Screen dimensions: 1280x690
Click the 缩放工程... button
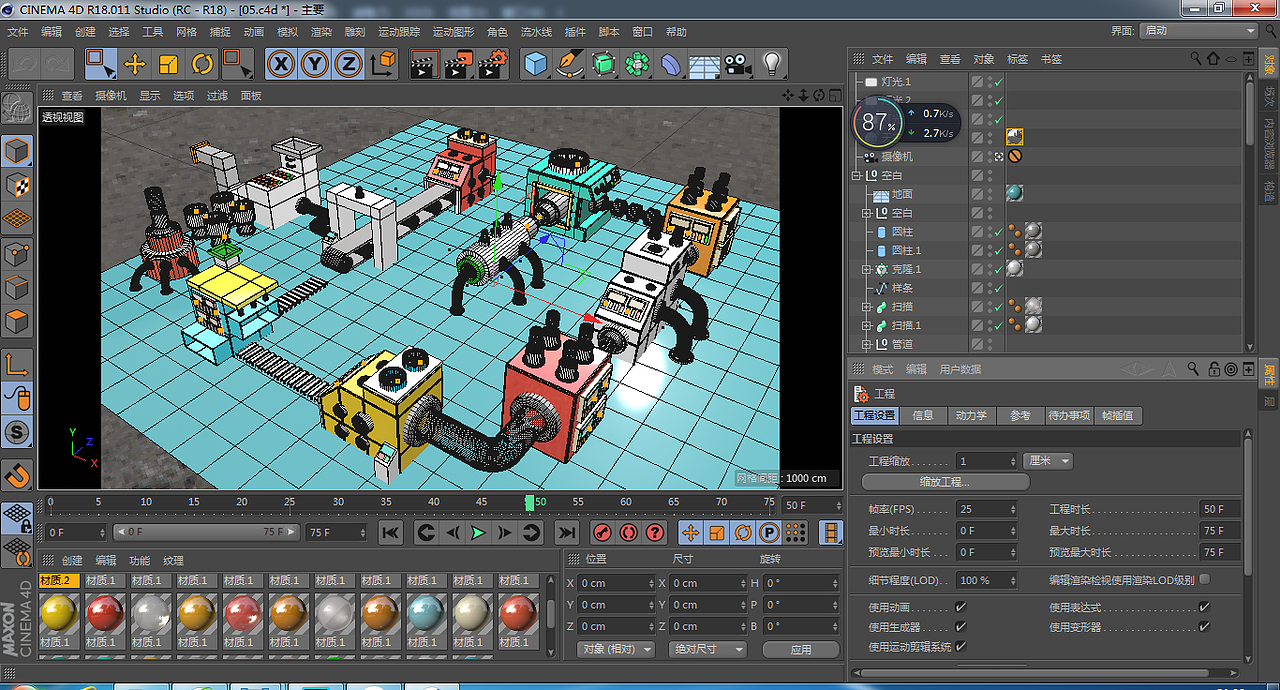click(945, 482)
